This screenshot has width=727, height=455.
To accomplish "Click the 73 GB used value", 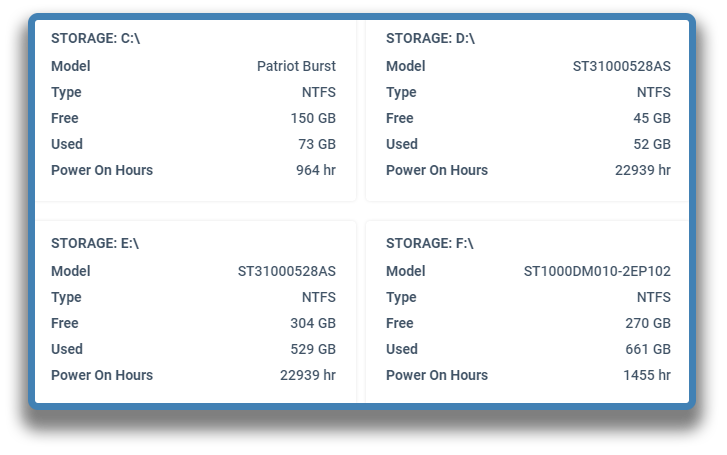I will pyautogui.click(x=317, y=144).
